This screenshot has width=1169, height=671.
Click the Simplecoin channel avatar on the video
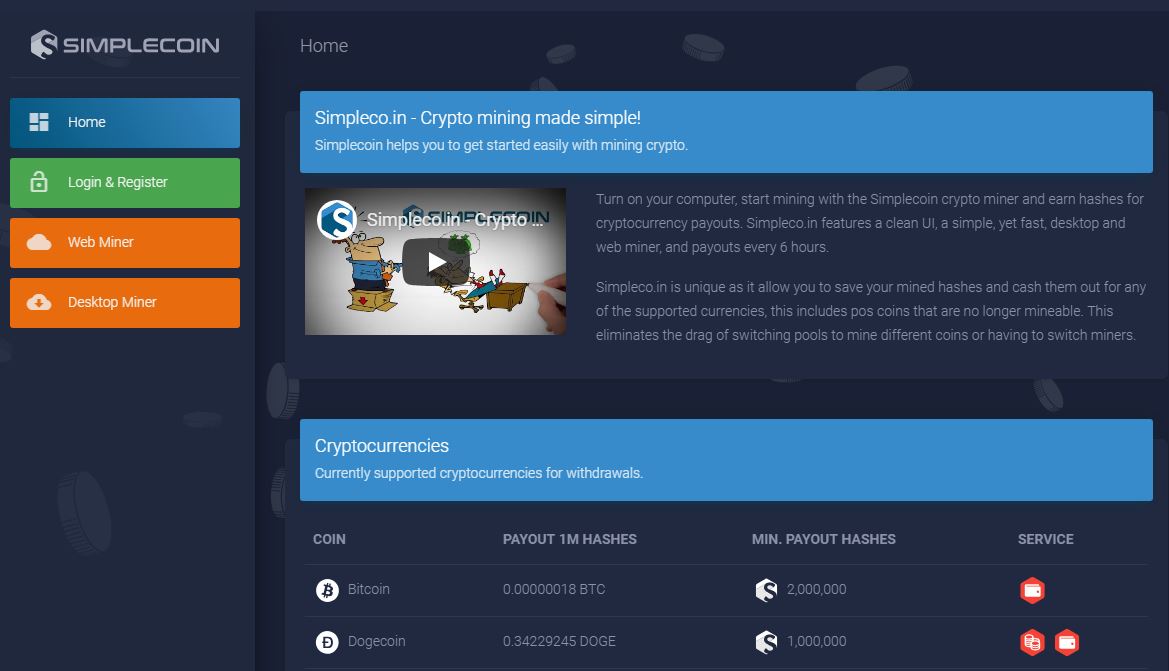coord(337,220)
